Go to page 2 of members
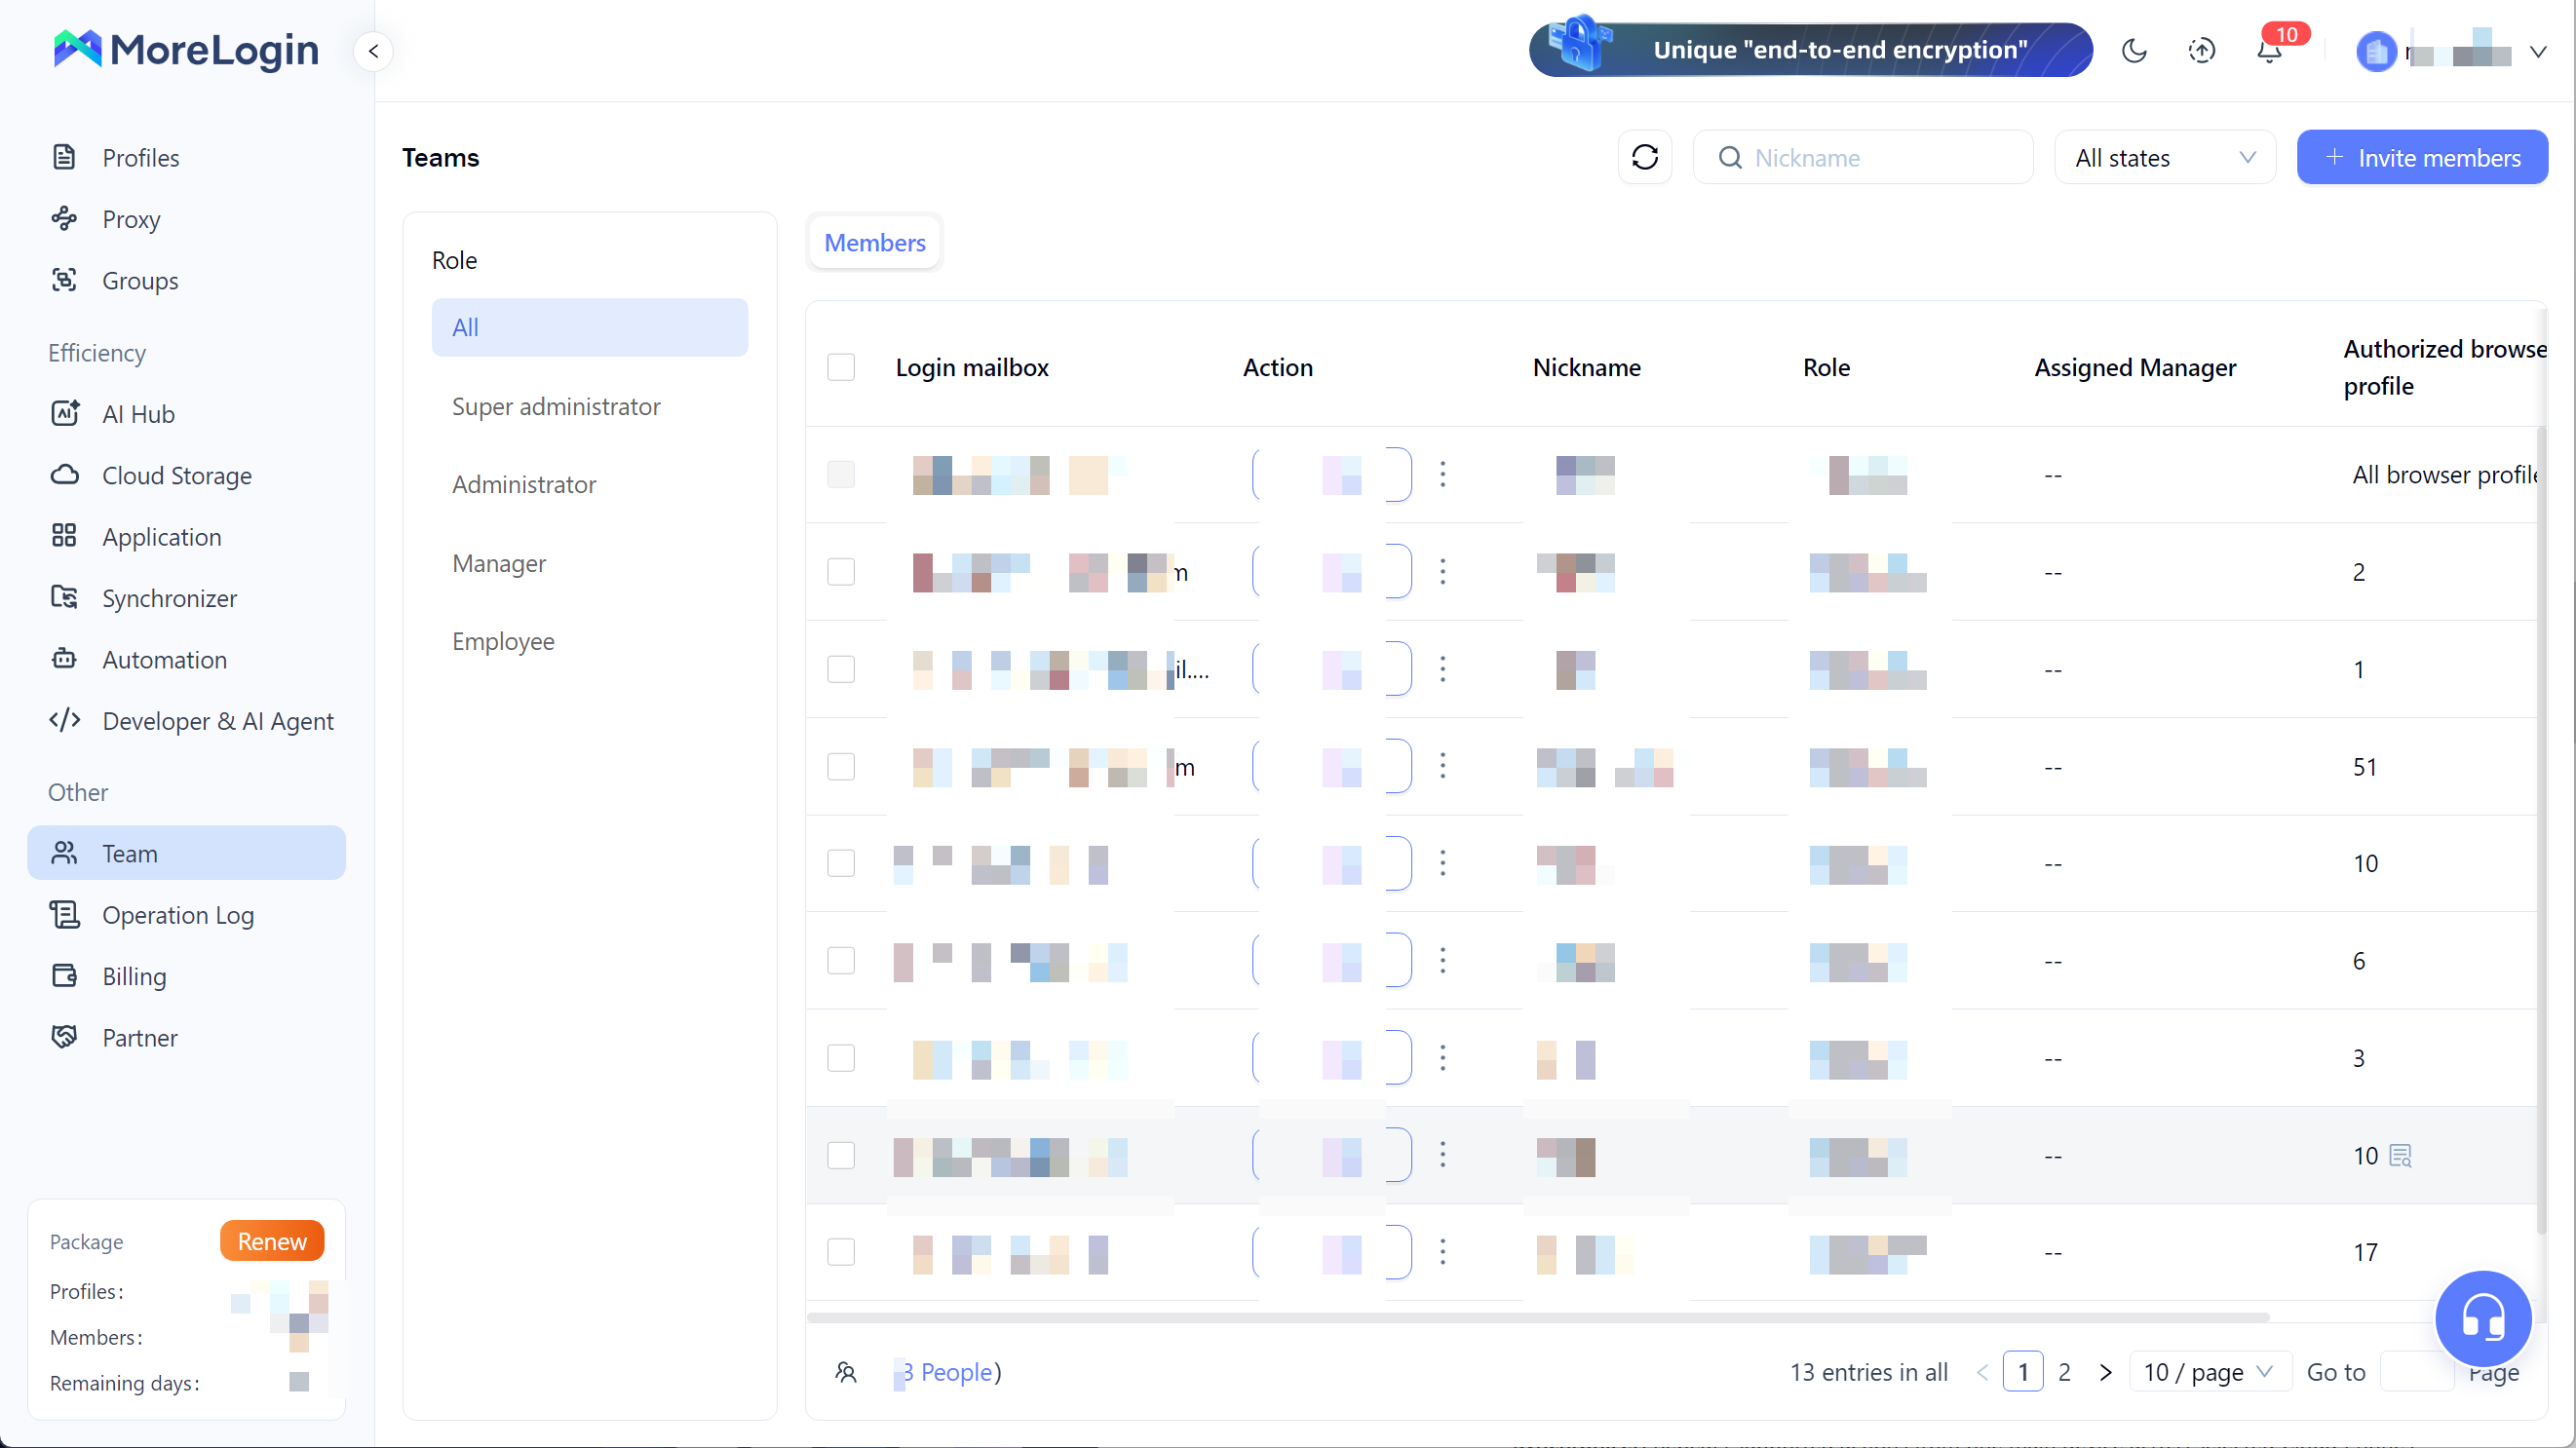 click(2064, 1371)
